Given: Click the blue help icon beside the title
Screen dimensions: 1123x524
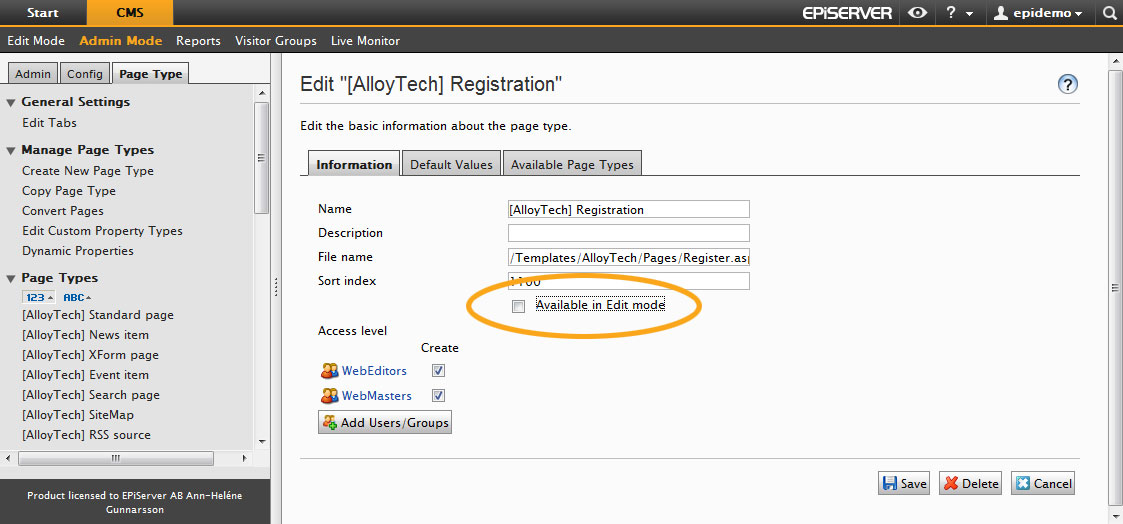Looking at the screenshot, I should [1068, 85].
